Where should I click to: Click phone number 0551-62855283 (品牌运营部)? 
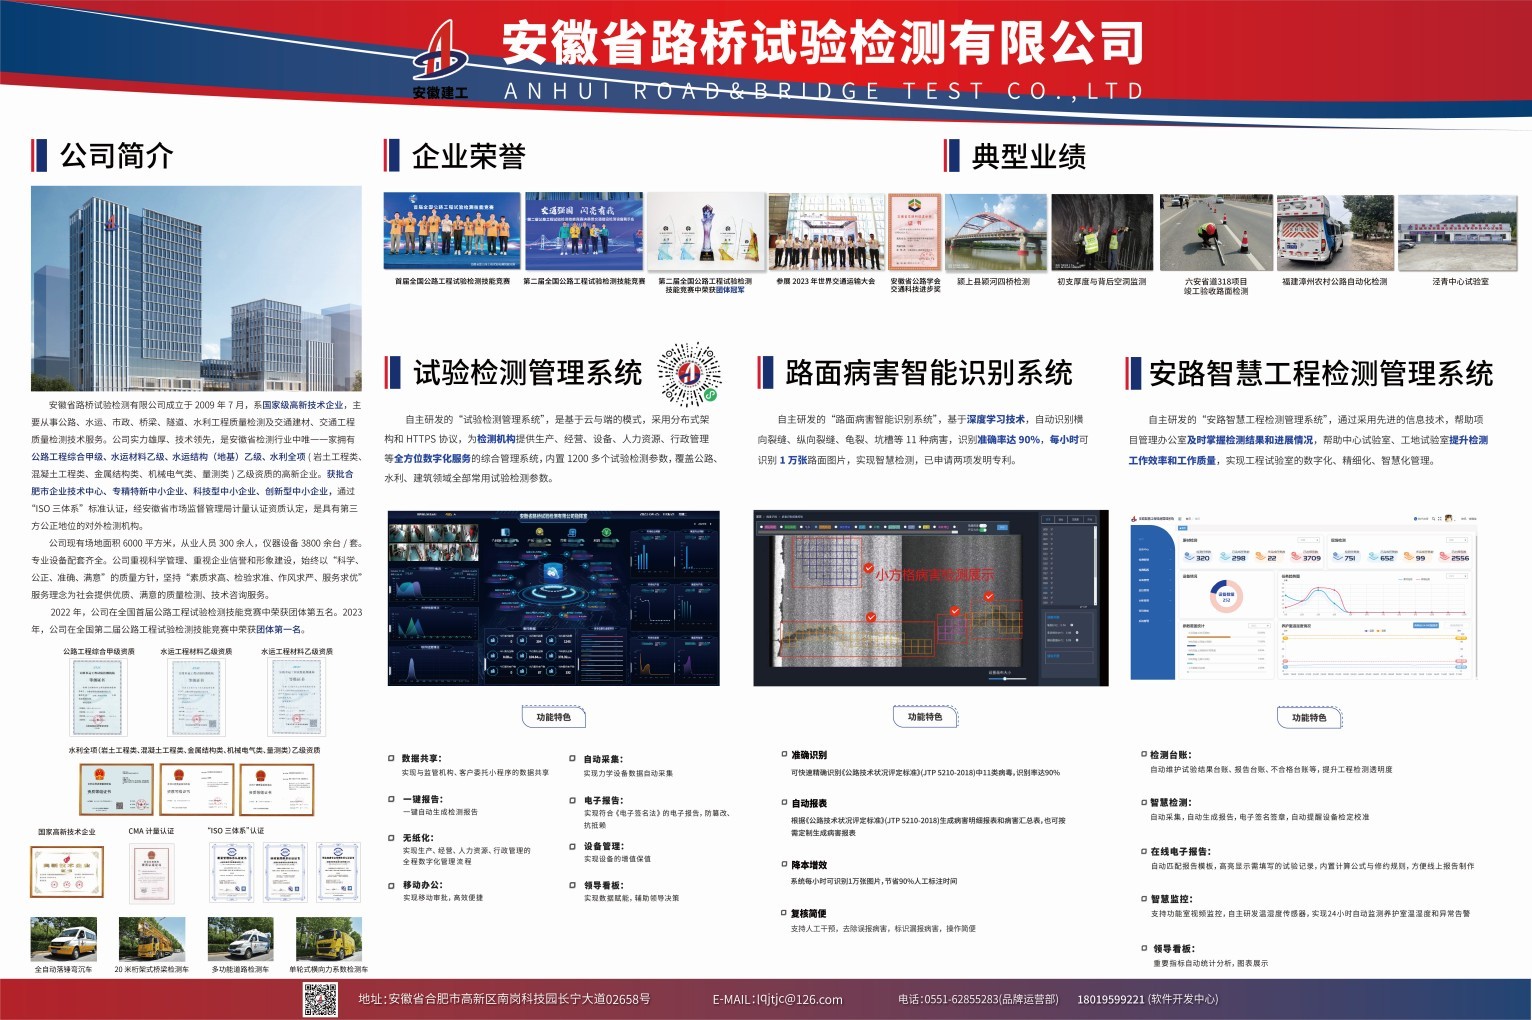coord(978,999)
